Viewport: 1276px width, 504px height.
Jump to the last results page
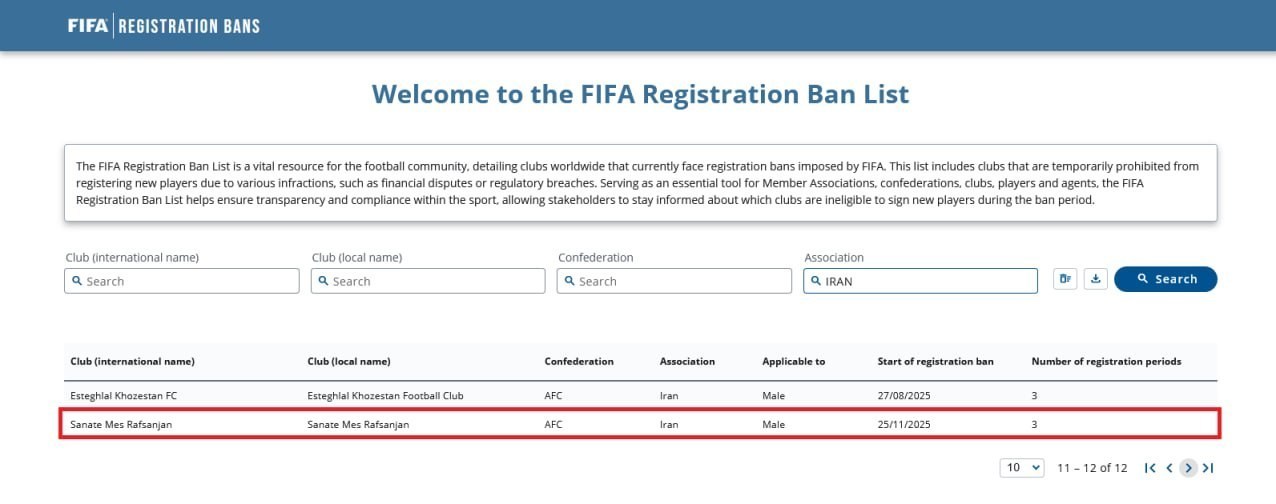[1208, 468]
